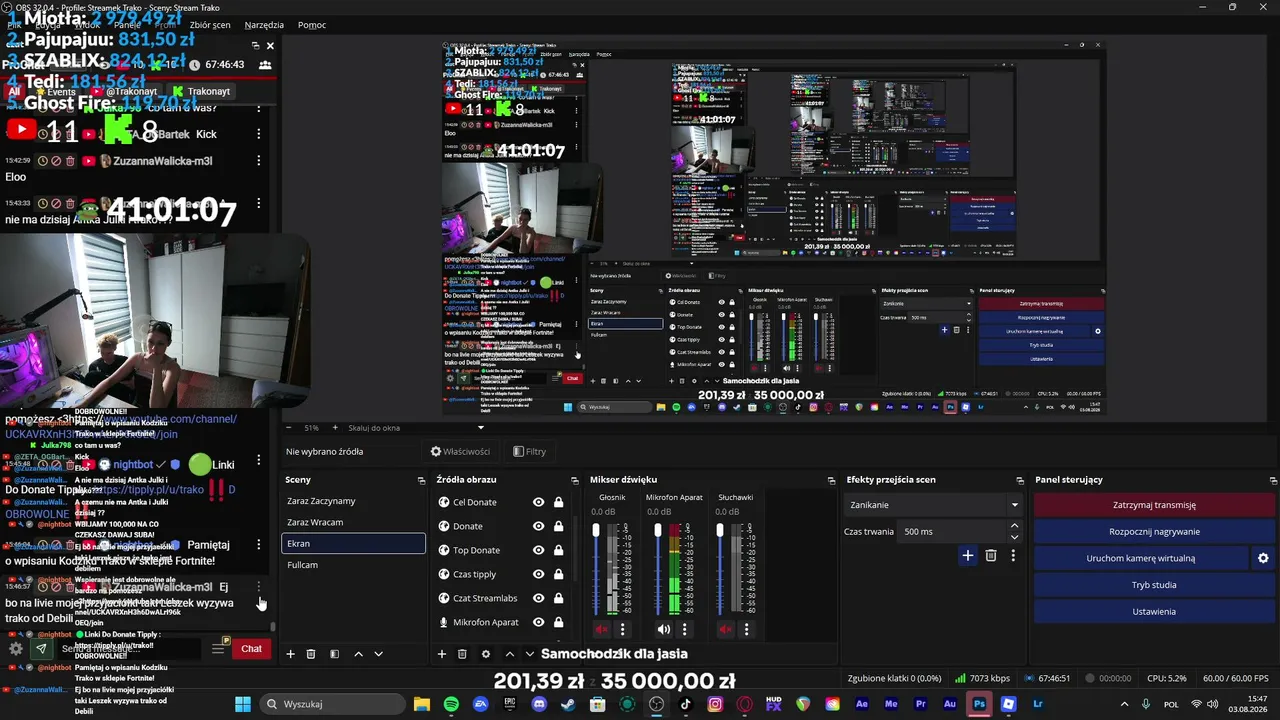Enable Tryb studia mode

pos(1154,585)
